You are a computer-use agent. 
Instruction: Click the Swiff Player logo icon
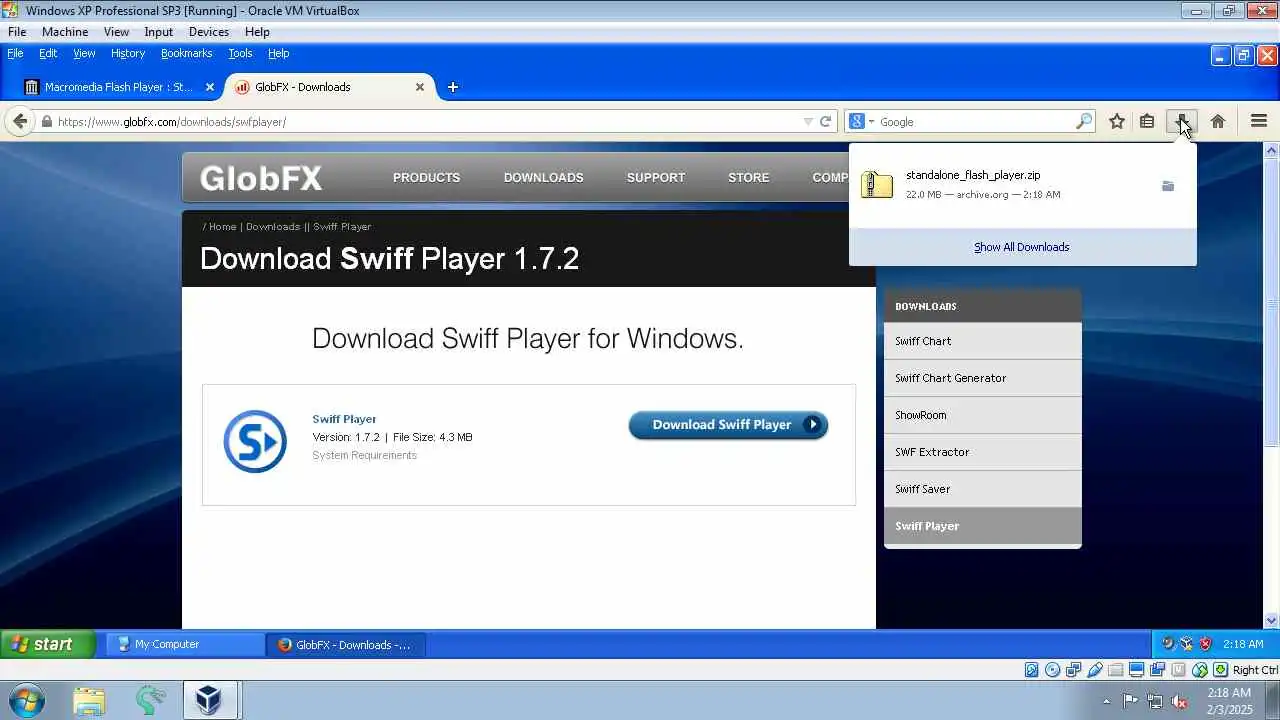[x=255, y=441]
